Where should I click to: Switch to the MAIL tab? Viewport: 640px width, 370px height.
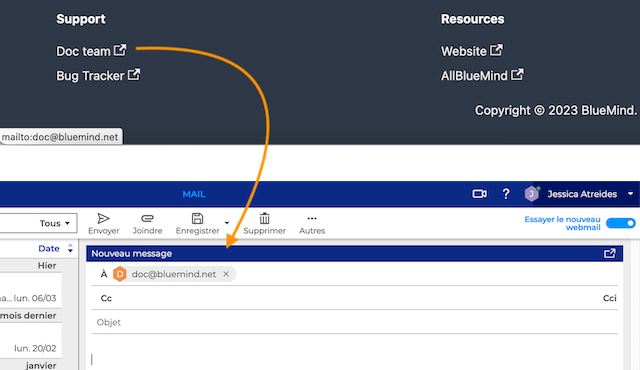pyautogui.click(x=194, y=194)
